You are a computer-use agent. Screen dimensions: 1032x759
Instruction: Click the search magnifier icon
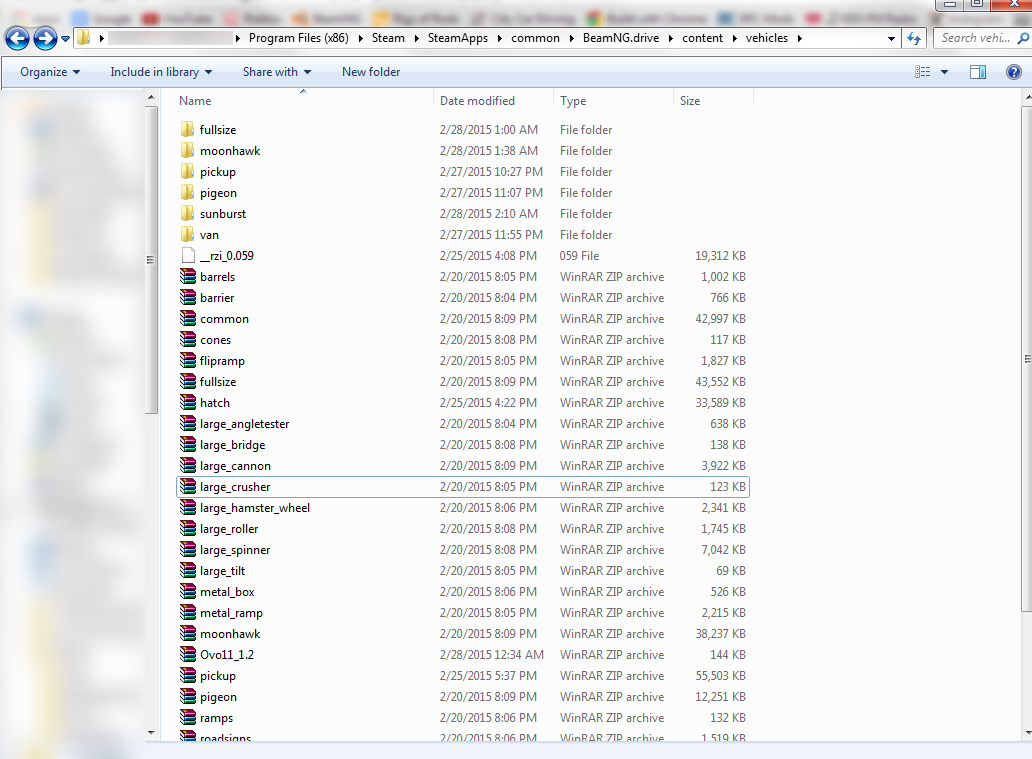1023,38
